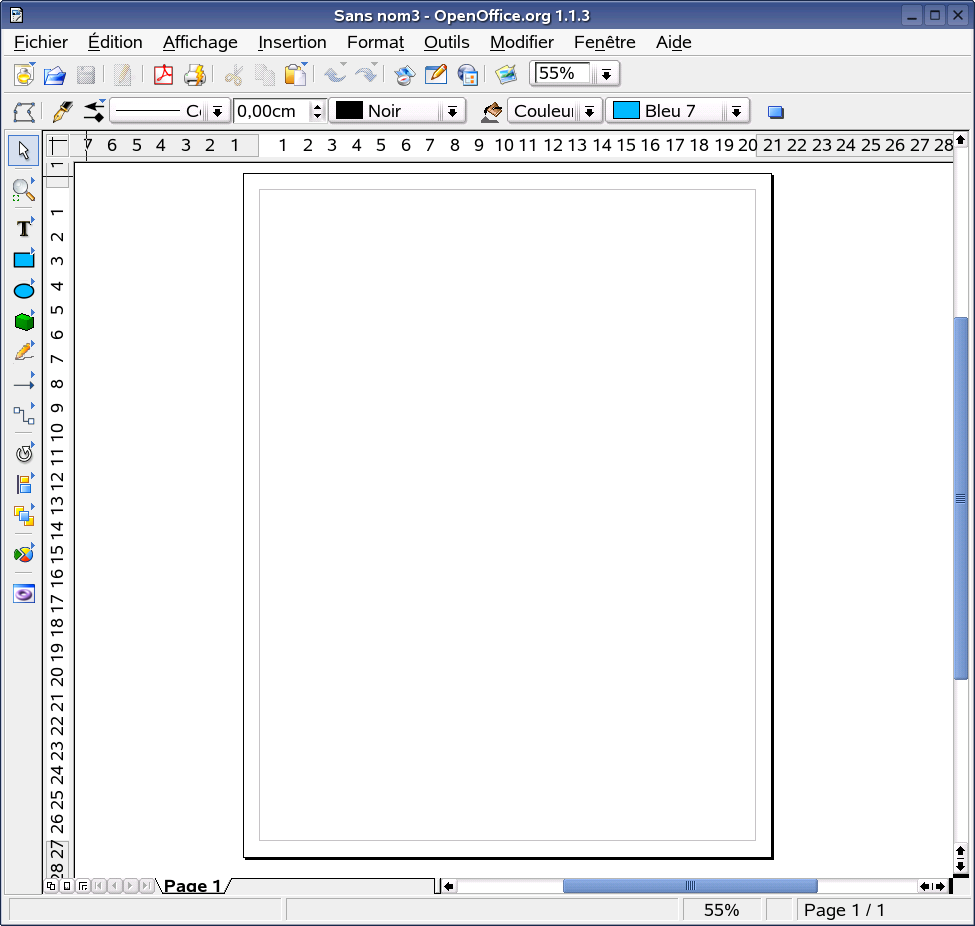The width and height of the screenshot is (975, 926).
Task: Open the Insertion menu
Action: (x=292, y=42)
